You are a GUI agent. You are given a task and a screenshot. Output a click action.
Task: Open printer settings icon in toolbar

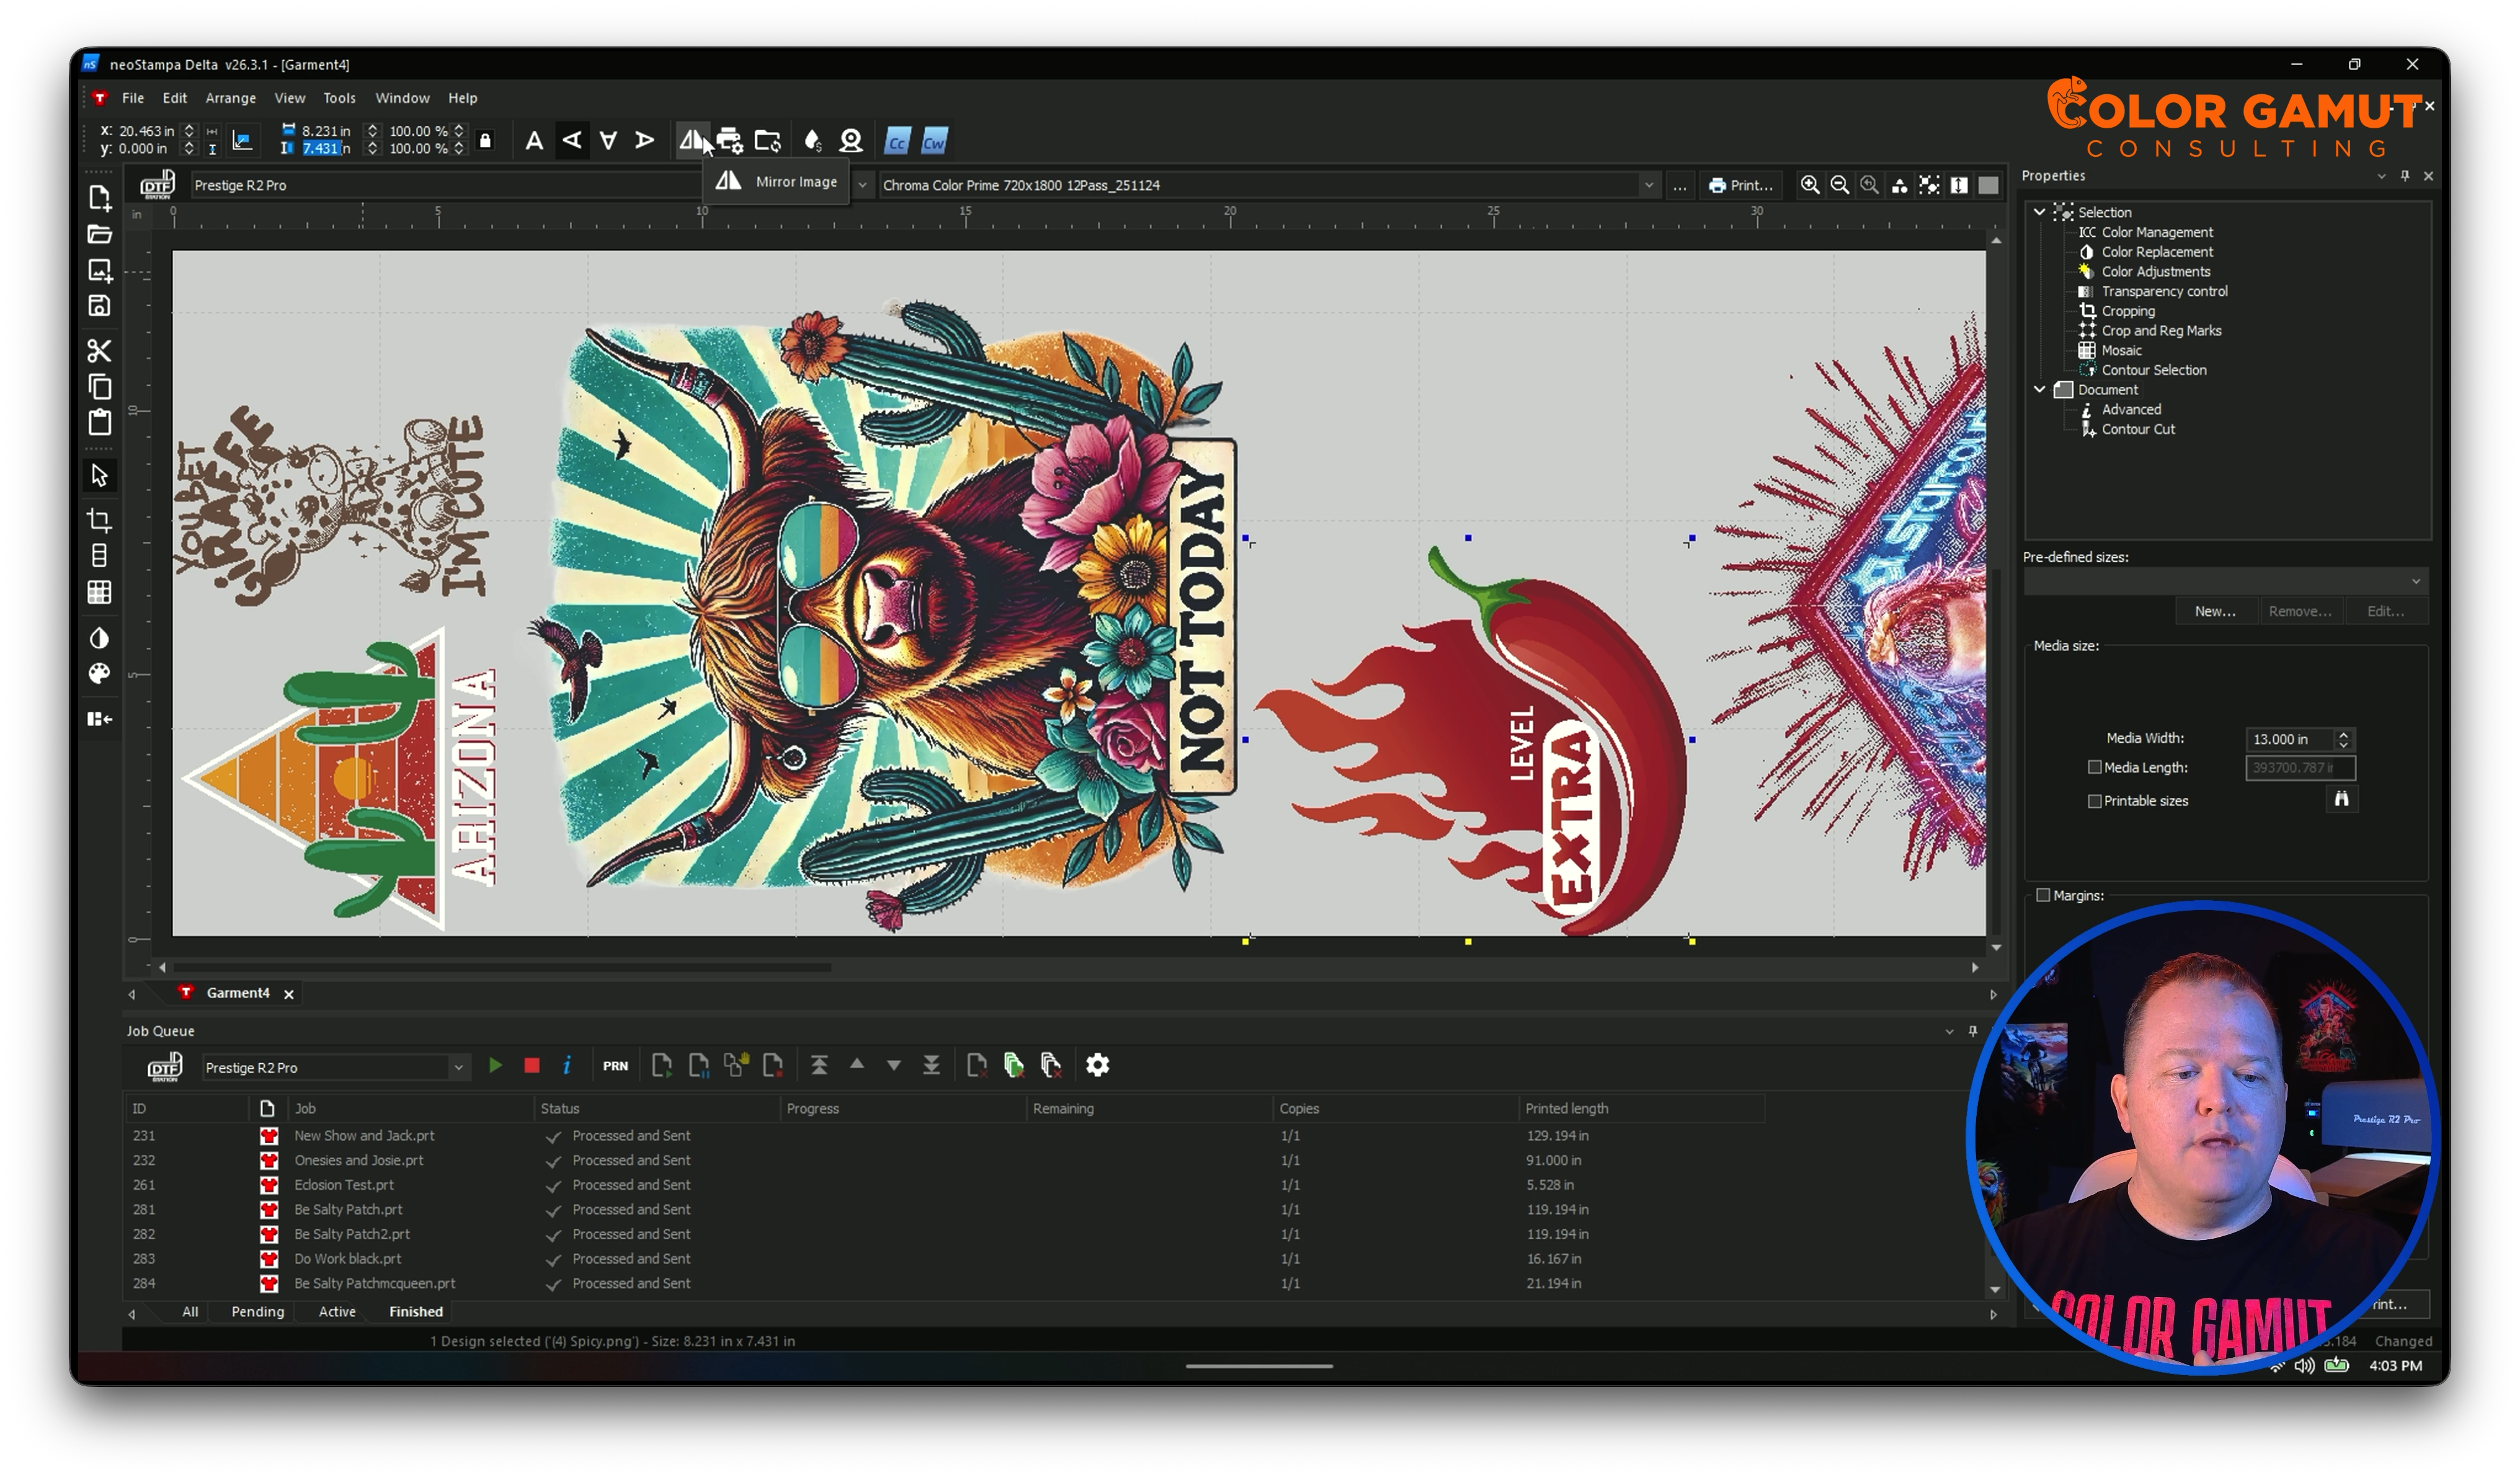[729, 141]
